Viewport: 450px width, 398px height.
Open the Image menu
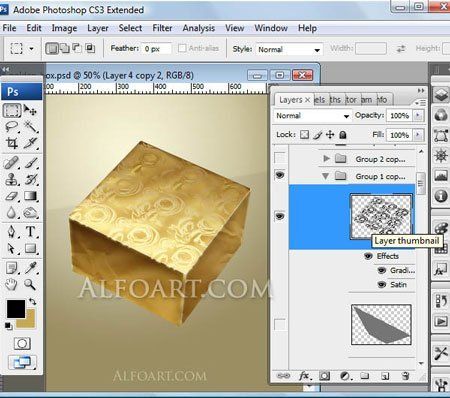[64, 28]
